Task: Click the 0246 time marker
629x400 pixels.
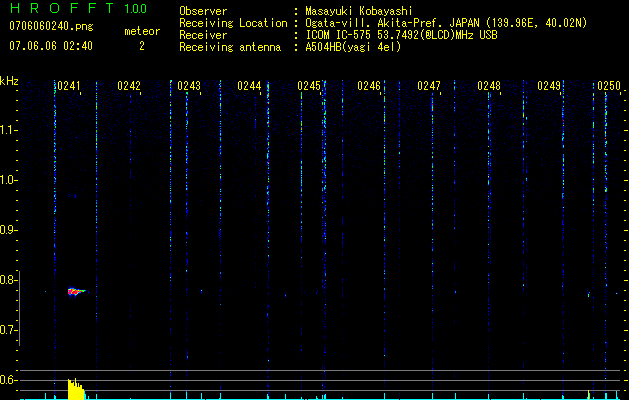Action: 369,86
